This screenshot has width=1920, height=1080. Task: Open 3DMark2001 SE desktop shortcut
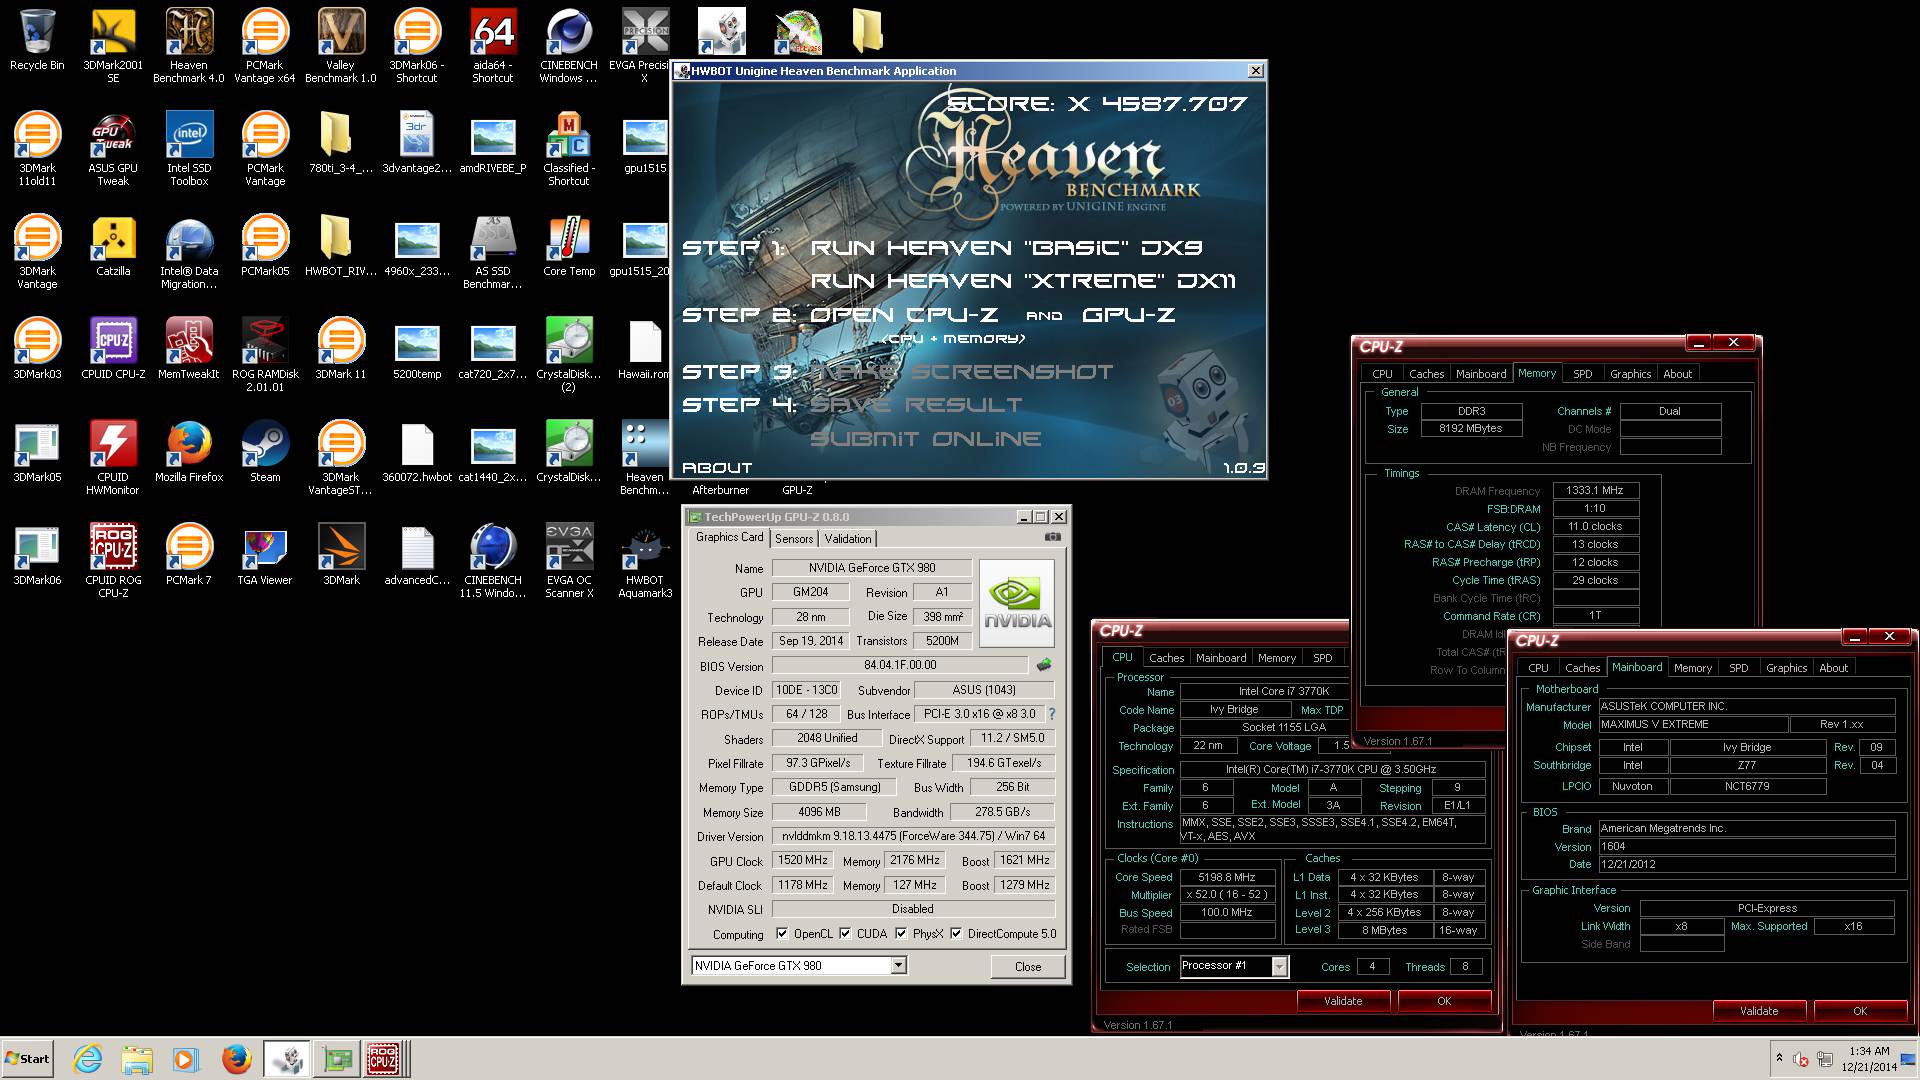[113, 46]
